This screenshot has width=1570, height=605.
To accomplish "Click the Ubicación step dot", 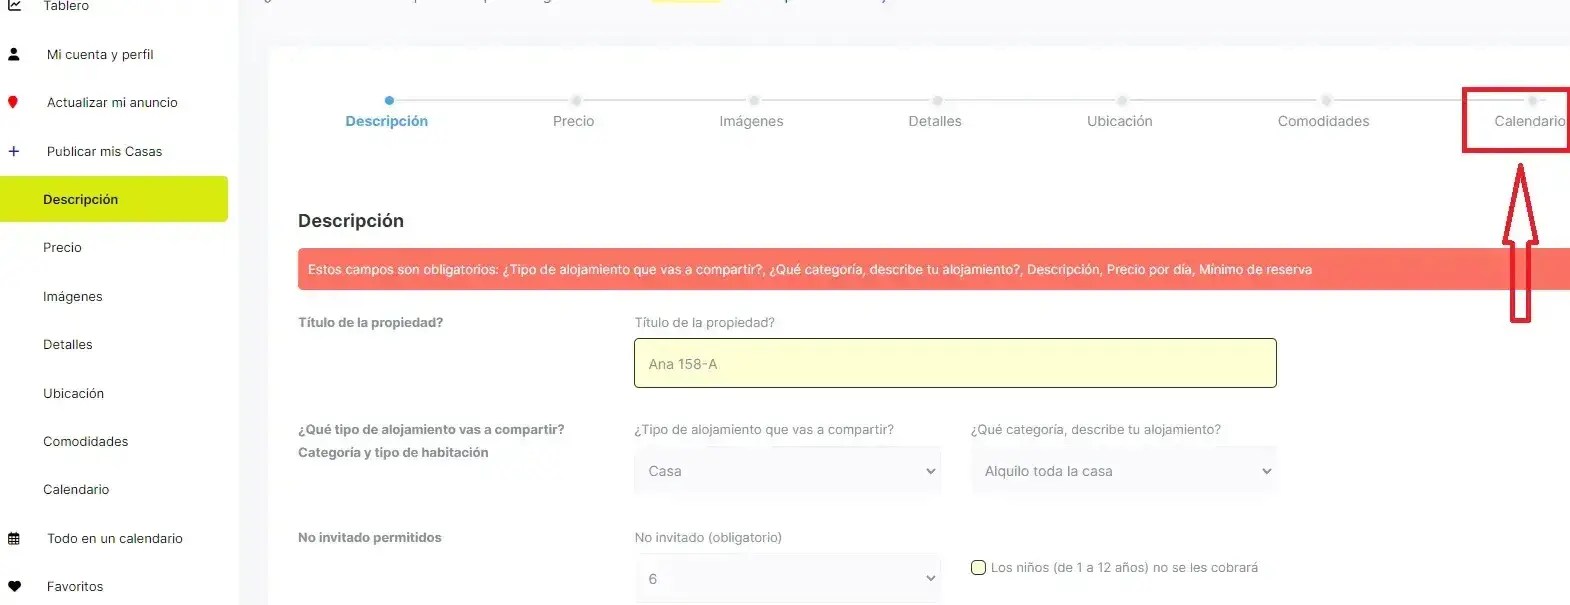I will tap(1122, 100).
